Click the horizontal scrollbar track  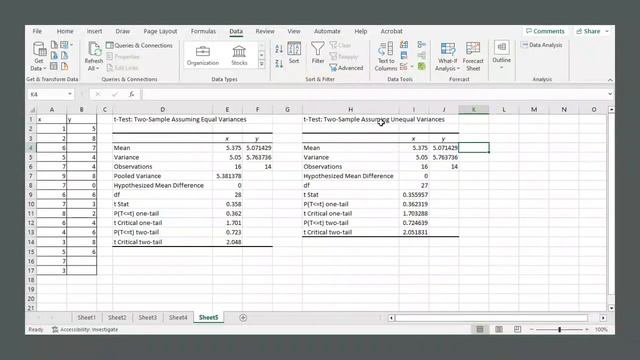(x=491, y=318)
